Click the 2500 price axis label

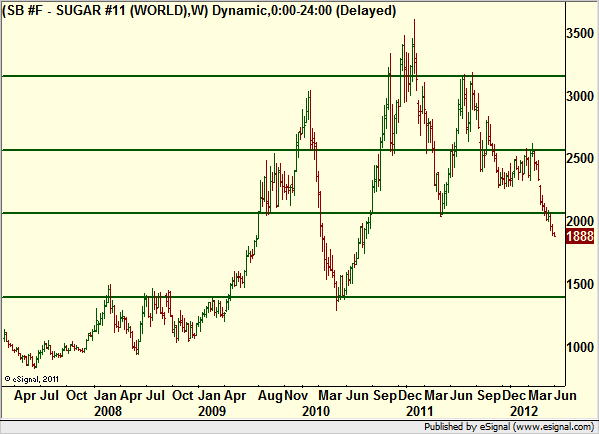[x=580, y=159]
